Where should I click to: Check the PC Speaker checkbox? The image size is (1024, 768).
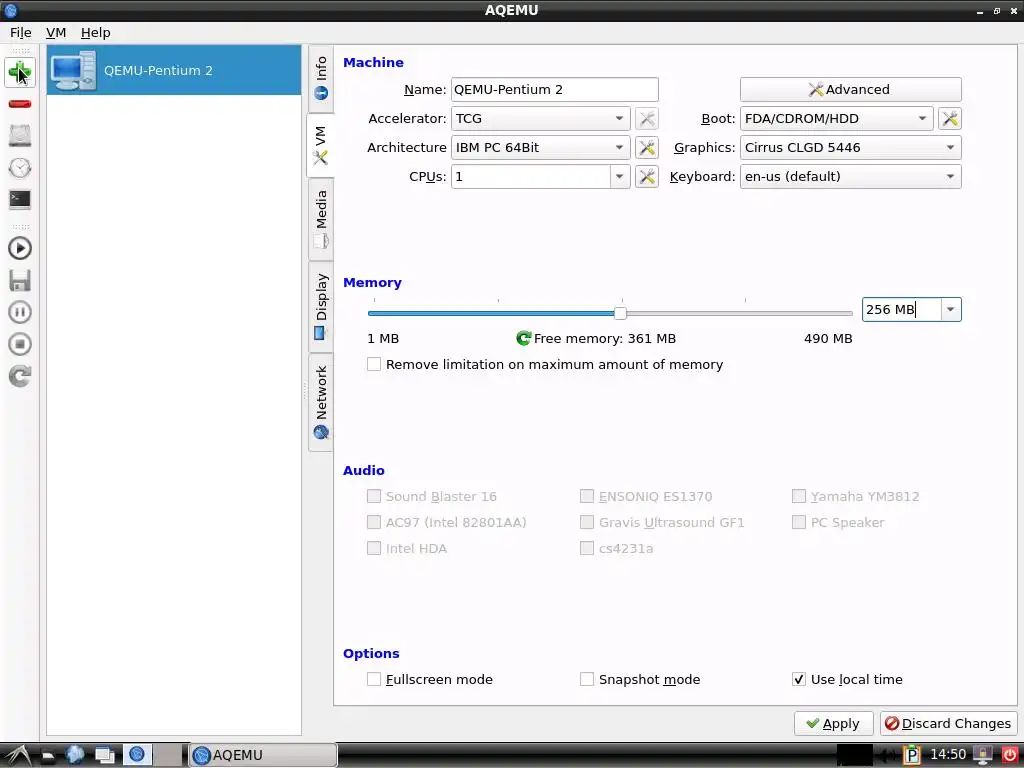click(x=798, y=522)
